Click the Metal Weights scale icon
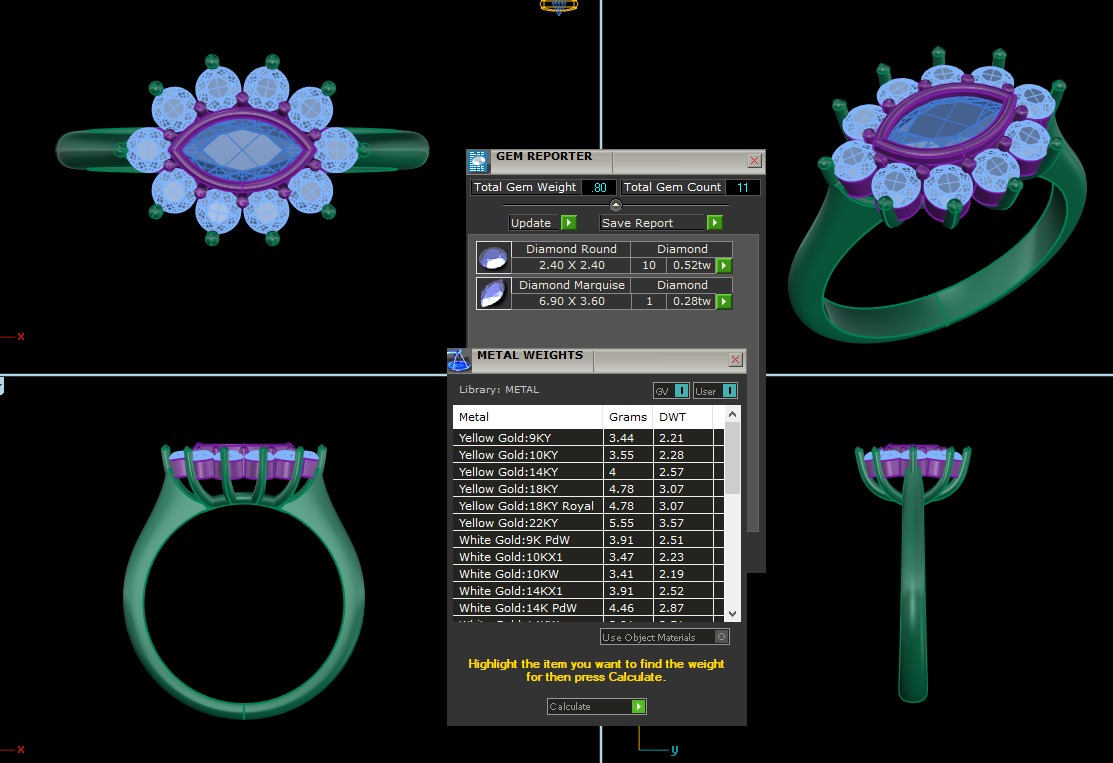Screen dimensions: 1113x763 point(459,360)
